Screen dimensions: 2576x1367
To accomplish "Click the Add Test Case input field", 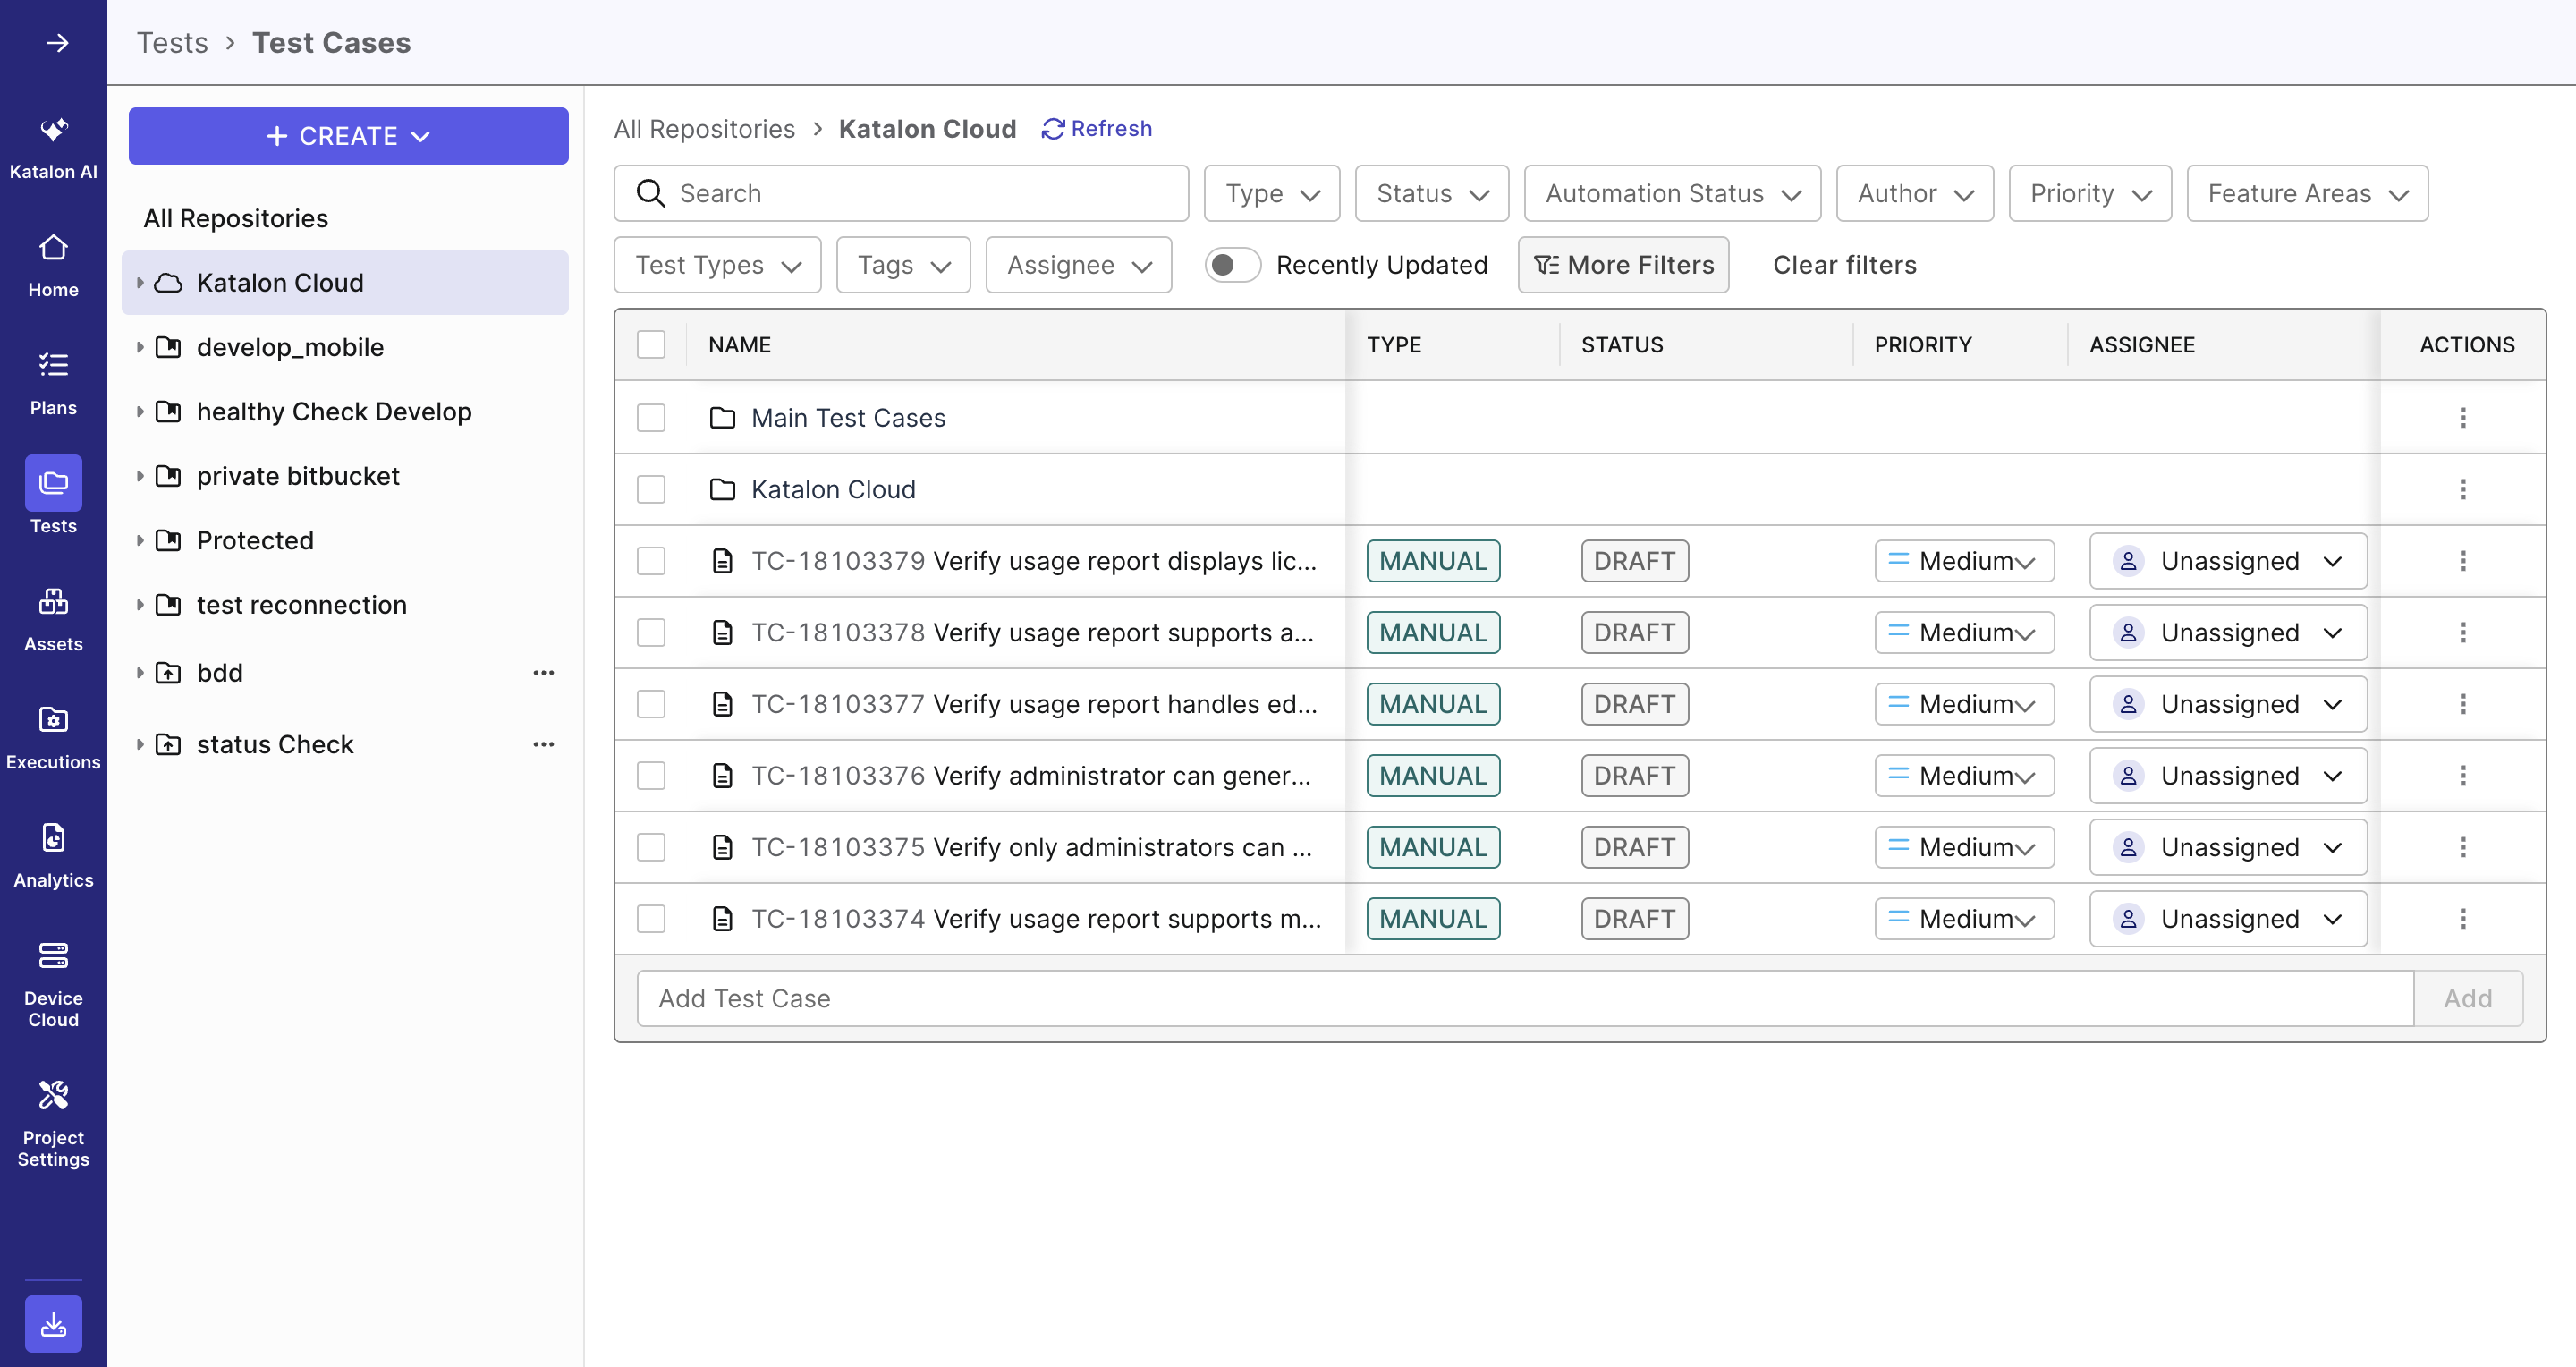I will point(1525,998).
